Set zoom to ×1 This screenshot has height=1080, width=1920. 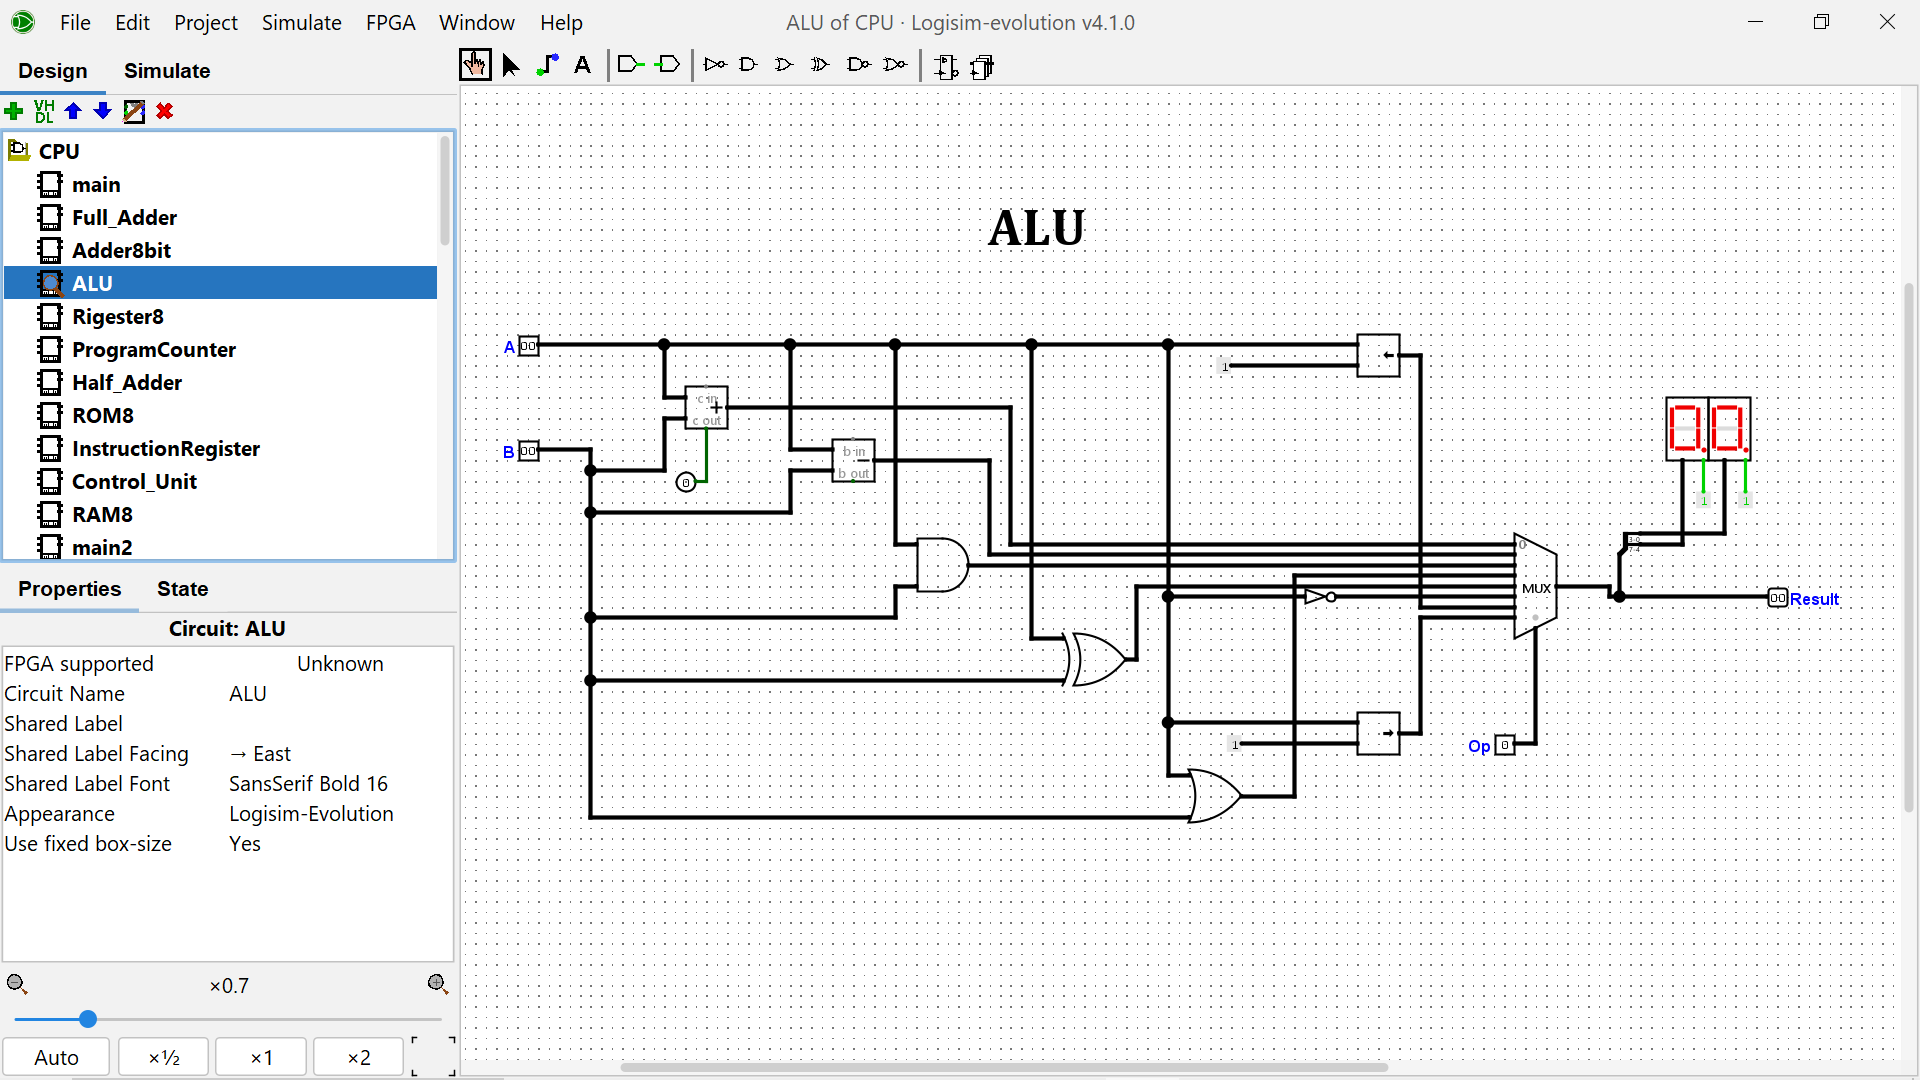[x=261, y=1057]
